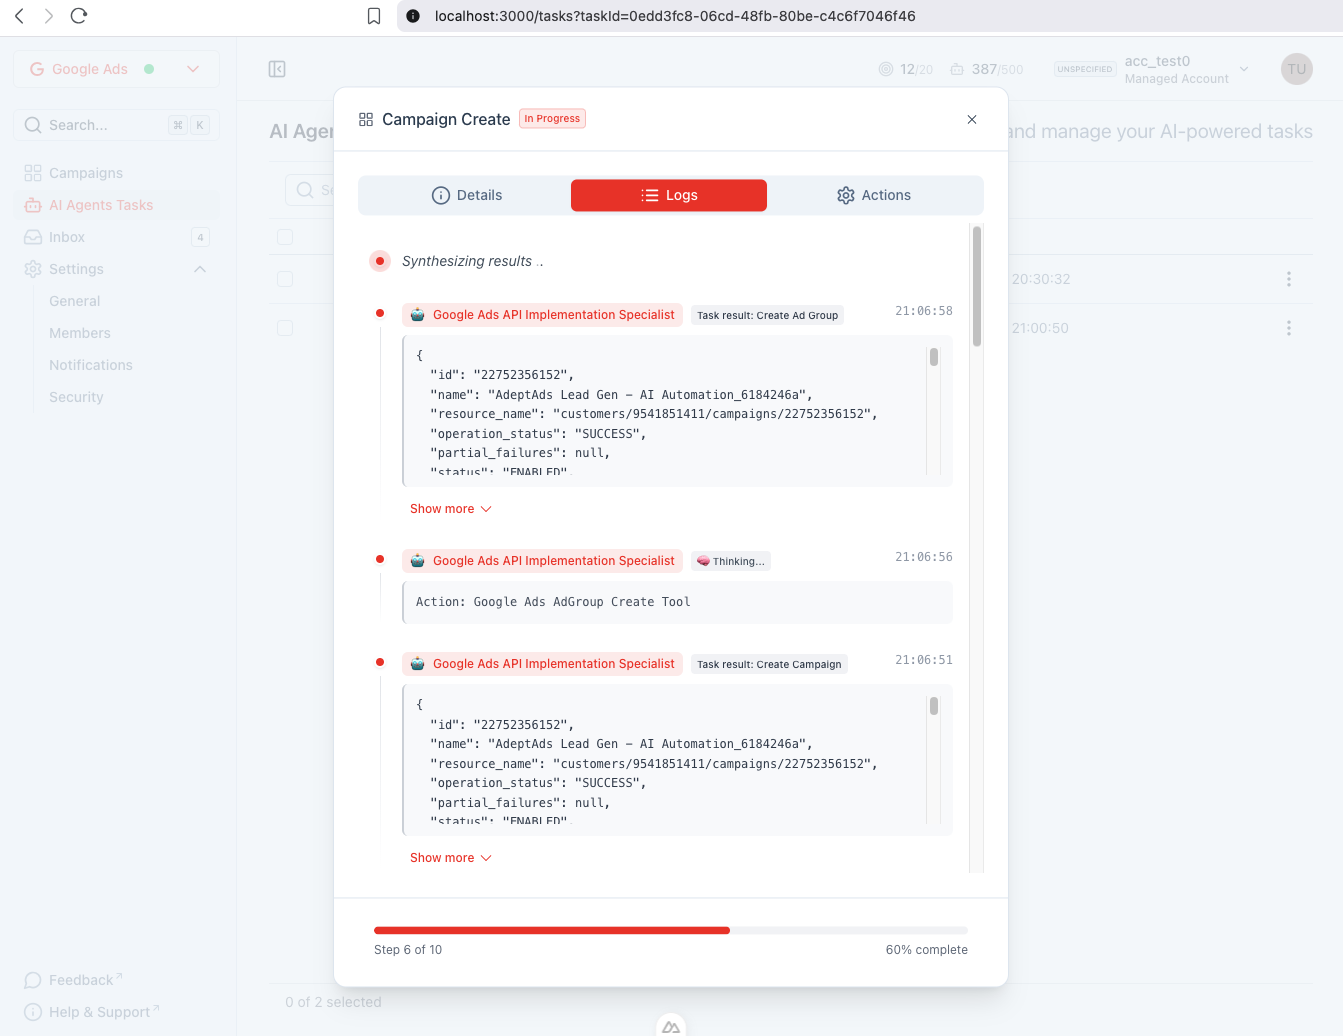The width and height of the screenshot is (1343, 1036).
Task: Close the Campaign Create dialog
Action: [972, 119]
